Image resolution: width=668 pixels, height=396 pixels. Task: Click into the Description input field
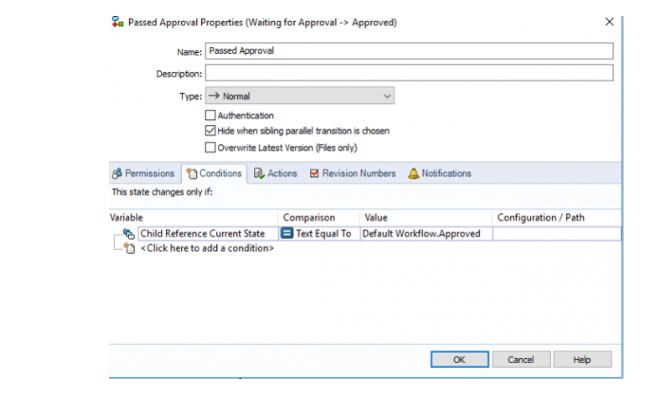click(409, 73)
